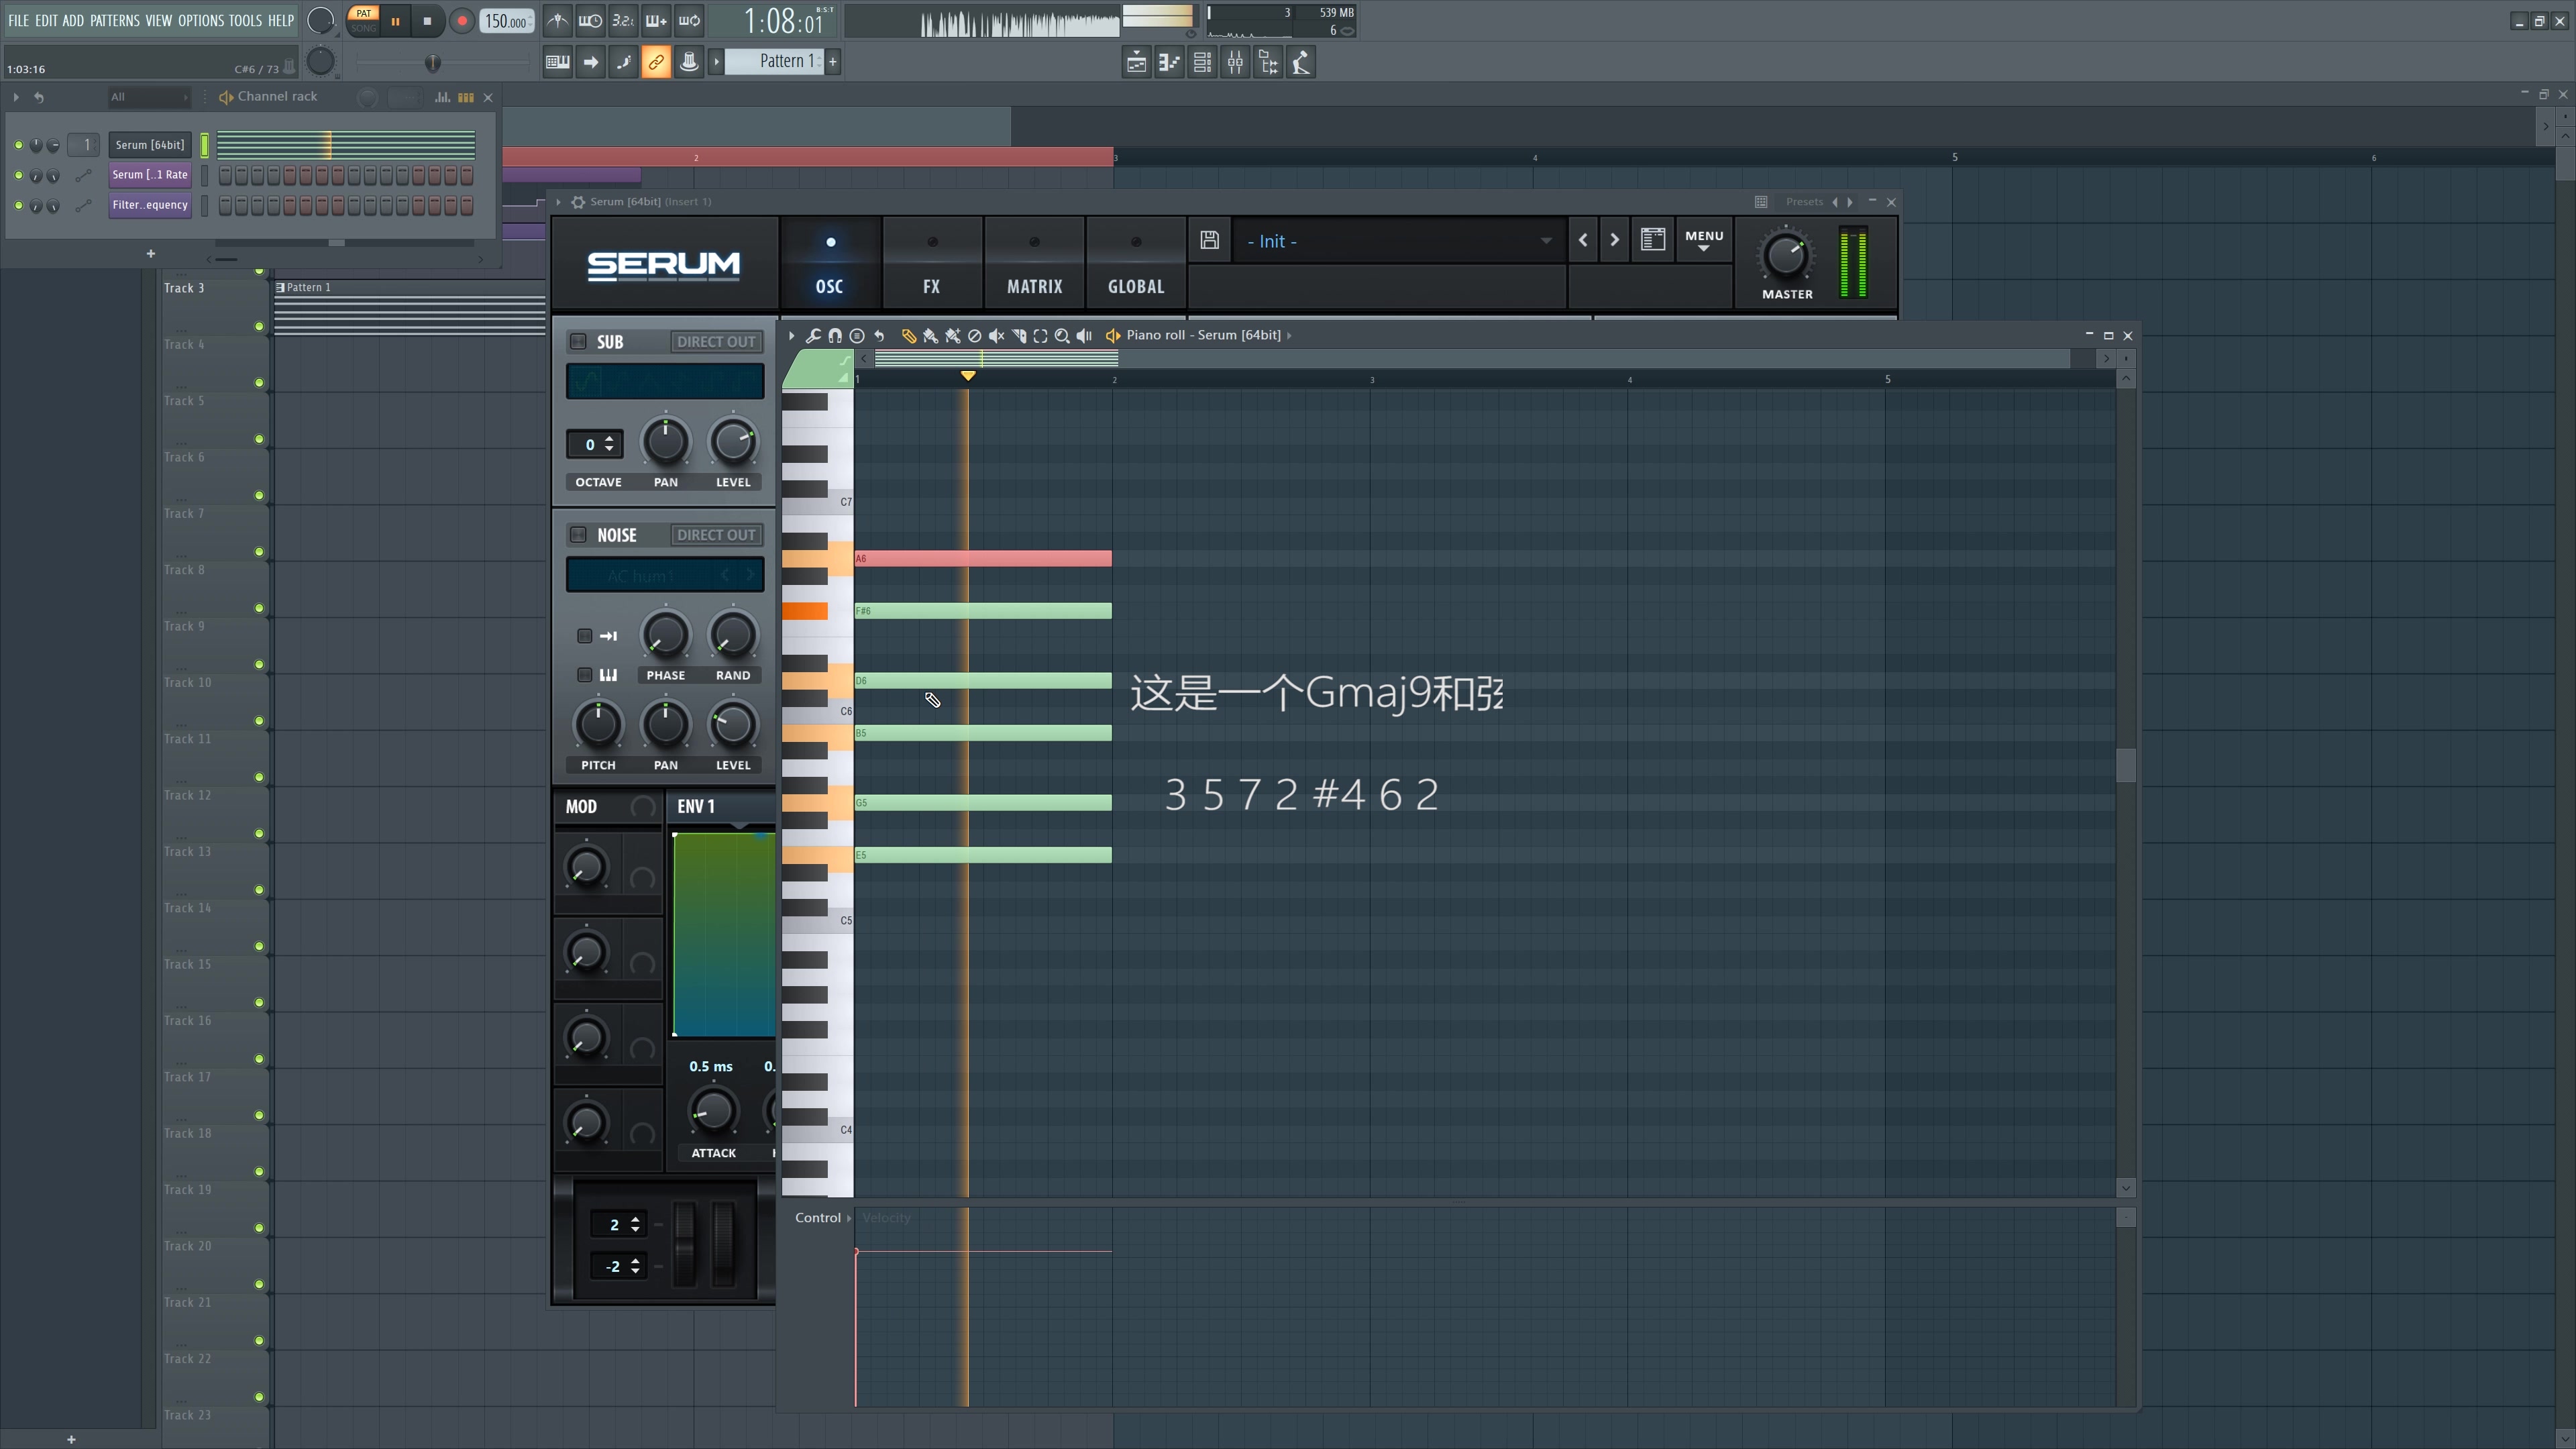Click the record button
Screen dimensions: 2576x1449
click(461, 21)
